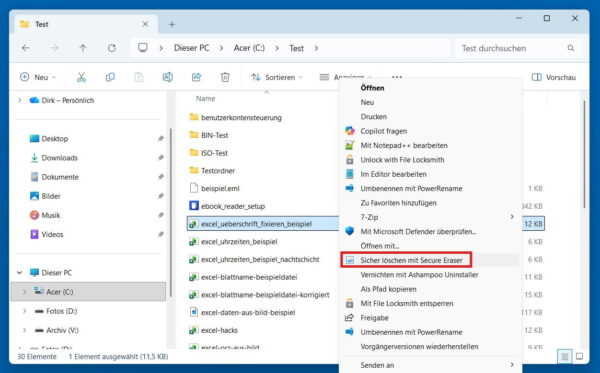Click the Share icon in toolbar

[x=196, y=77]
